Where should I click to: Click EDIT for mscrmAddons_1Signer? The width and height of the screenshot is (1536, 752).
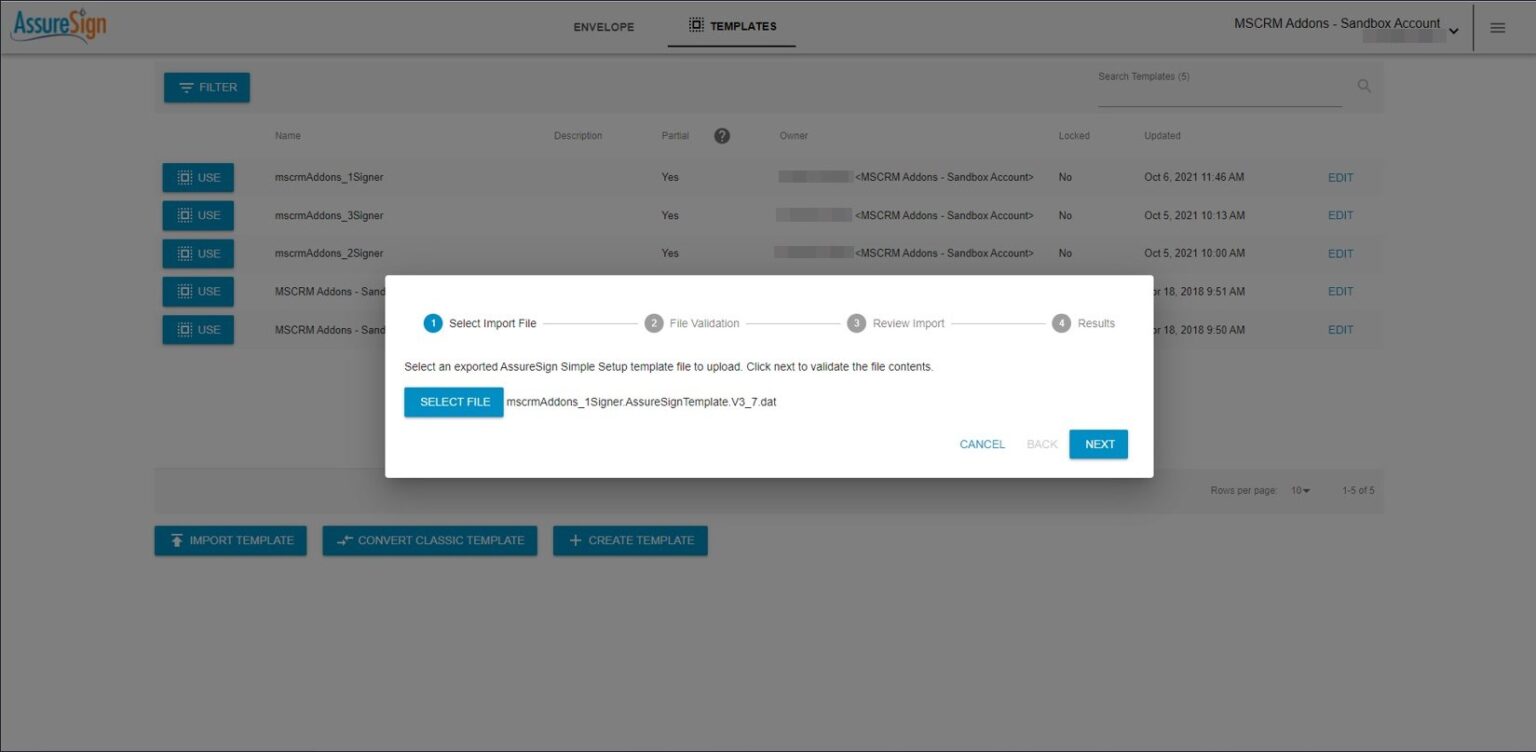click(x=1340, y=177)
